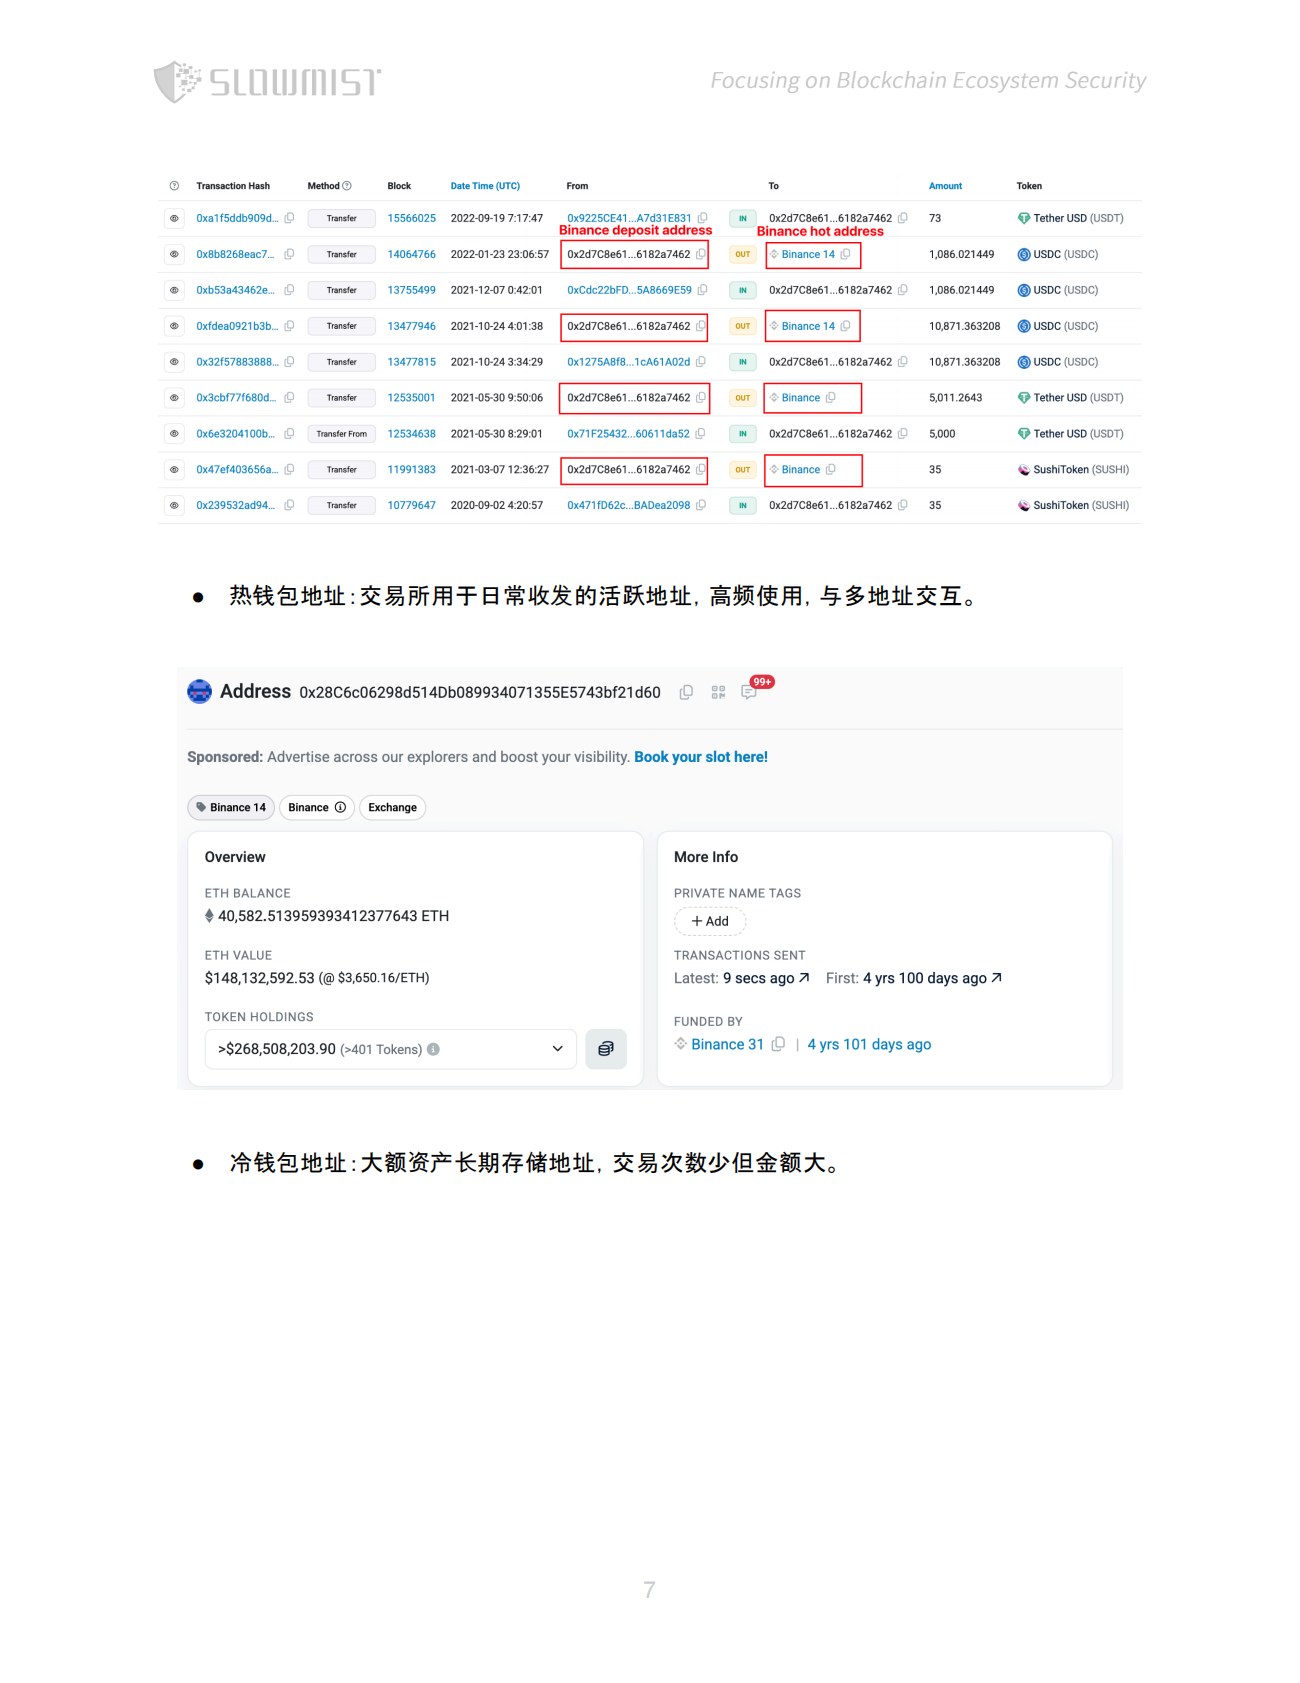The image size is (1300, 1683).
Task: Copy transaction hash 0xb53a43462e
Action: click(289, 290)
